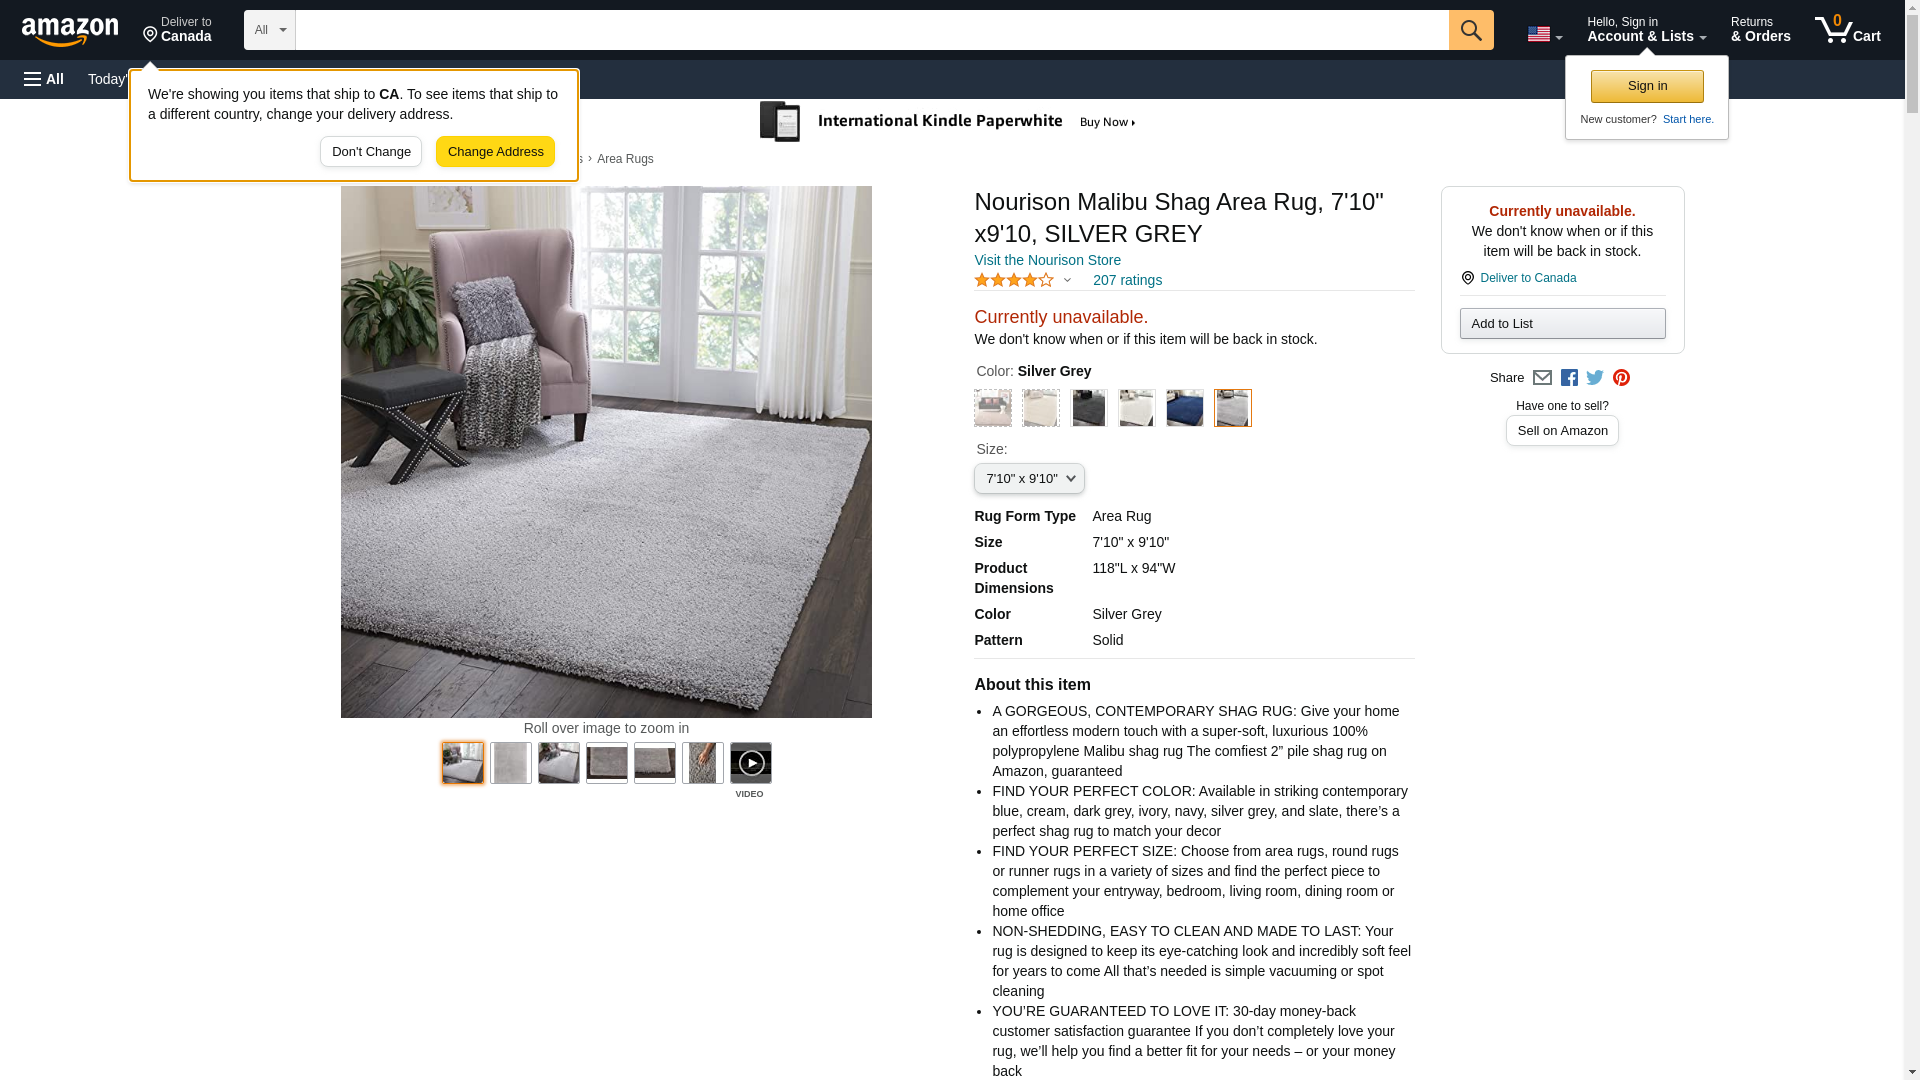
Task: Play the product video thumbnail
Action: coord(750,763)
